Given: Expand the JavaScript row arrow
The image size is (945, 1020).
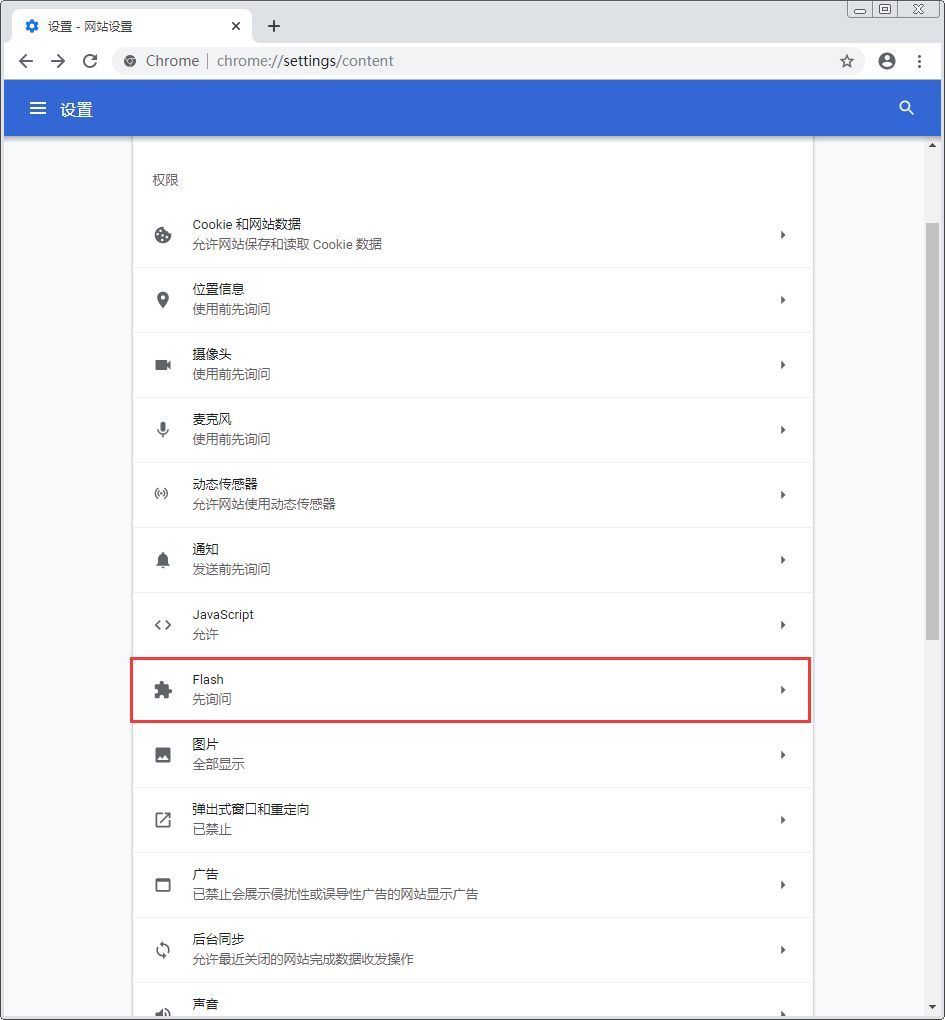Looking at the screenshot, I should click(782, 625).
